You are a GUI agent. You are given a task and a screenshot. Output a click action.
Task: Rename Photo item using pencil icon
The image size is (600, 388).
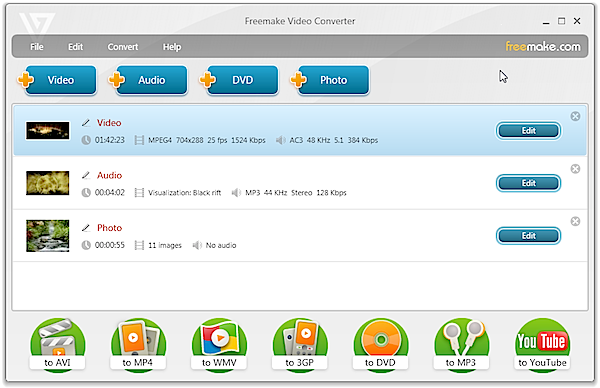click(86, 228)
